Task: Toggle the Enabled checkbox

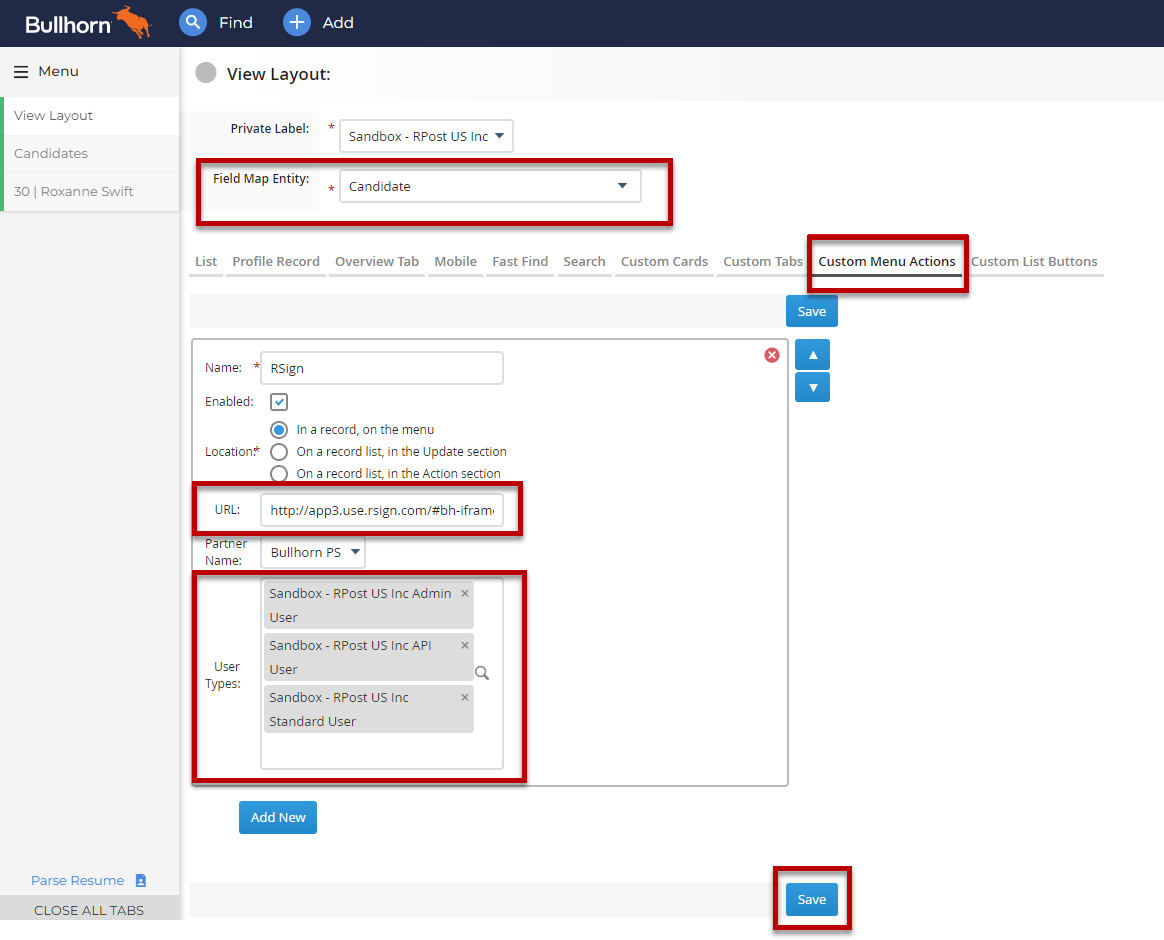Action: [x=279, y=401]
